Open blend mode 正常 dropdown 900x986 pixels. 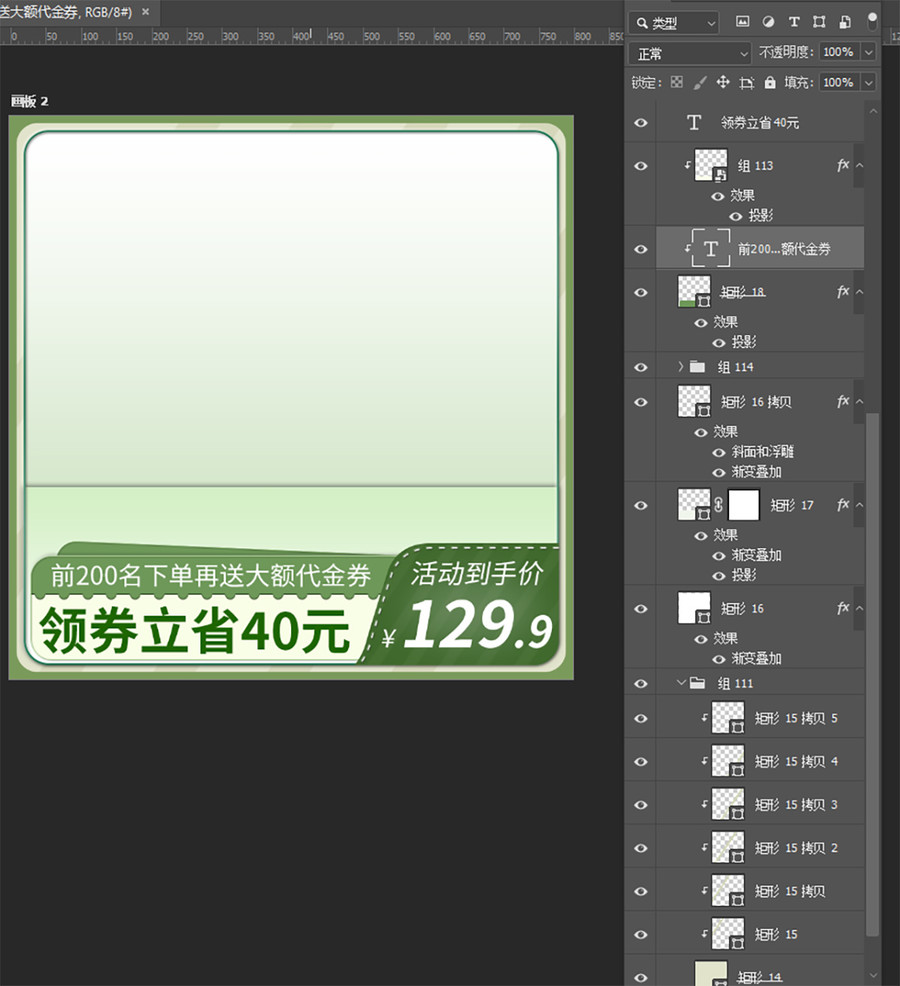tap(690, 53)
